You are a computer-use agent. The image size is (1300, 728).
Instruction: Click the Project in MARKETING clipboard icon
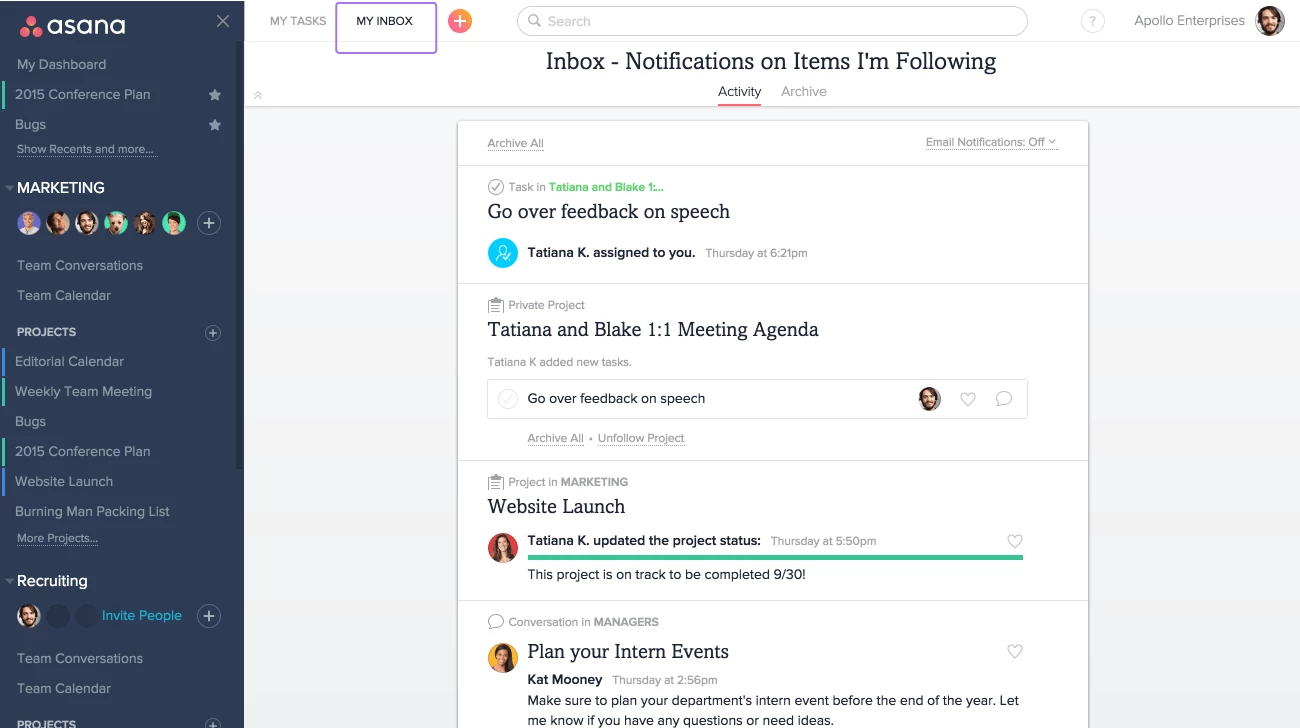coord(495,482)
